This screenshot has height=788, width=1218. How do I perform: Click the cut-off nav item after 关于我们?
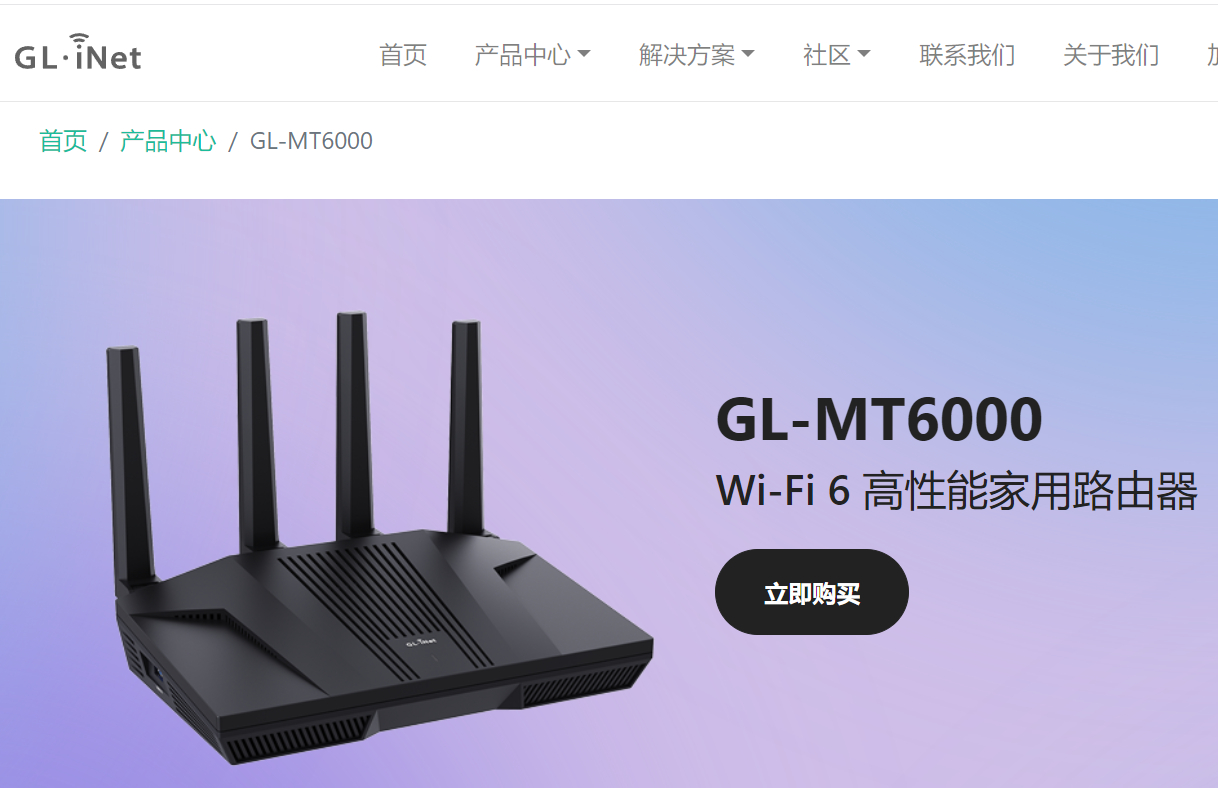(x=1212, y=54)
